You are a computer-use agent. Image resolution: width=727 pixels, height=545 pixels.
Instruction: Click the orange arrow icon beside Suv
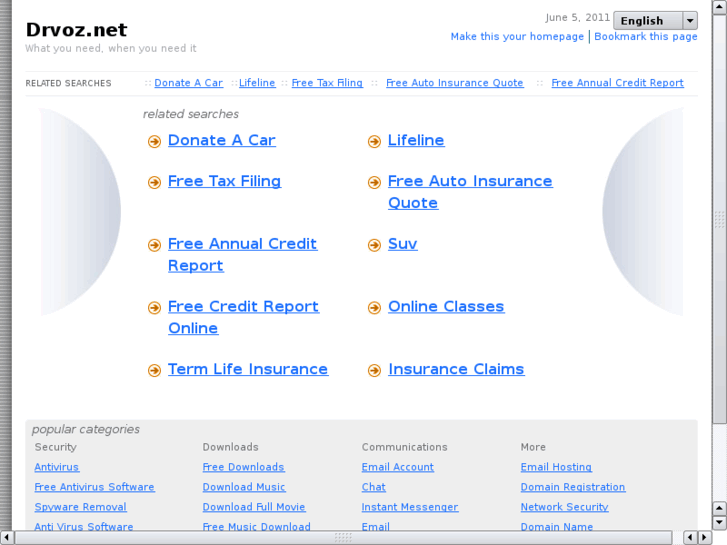[x=374, y=245]
